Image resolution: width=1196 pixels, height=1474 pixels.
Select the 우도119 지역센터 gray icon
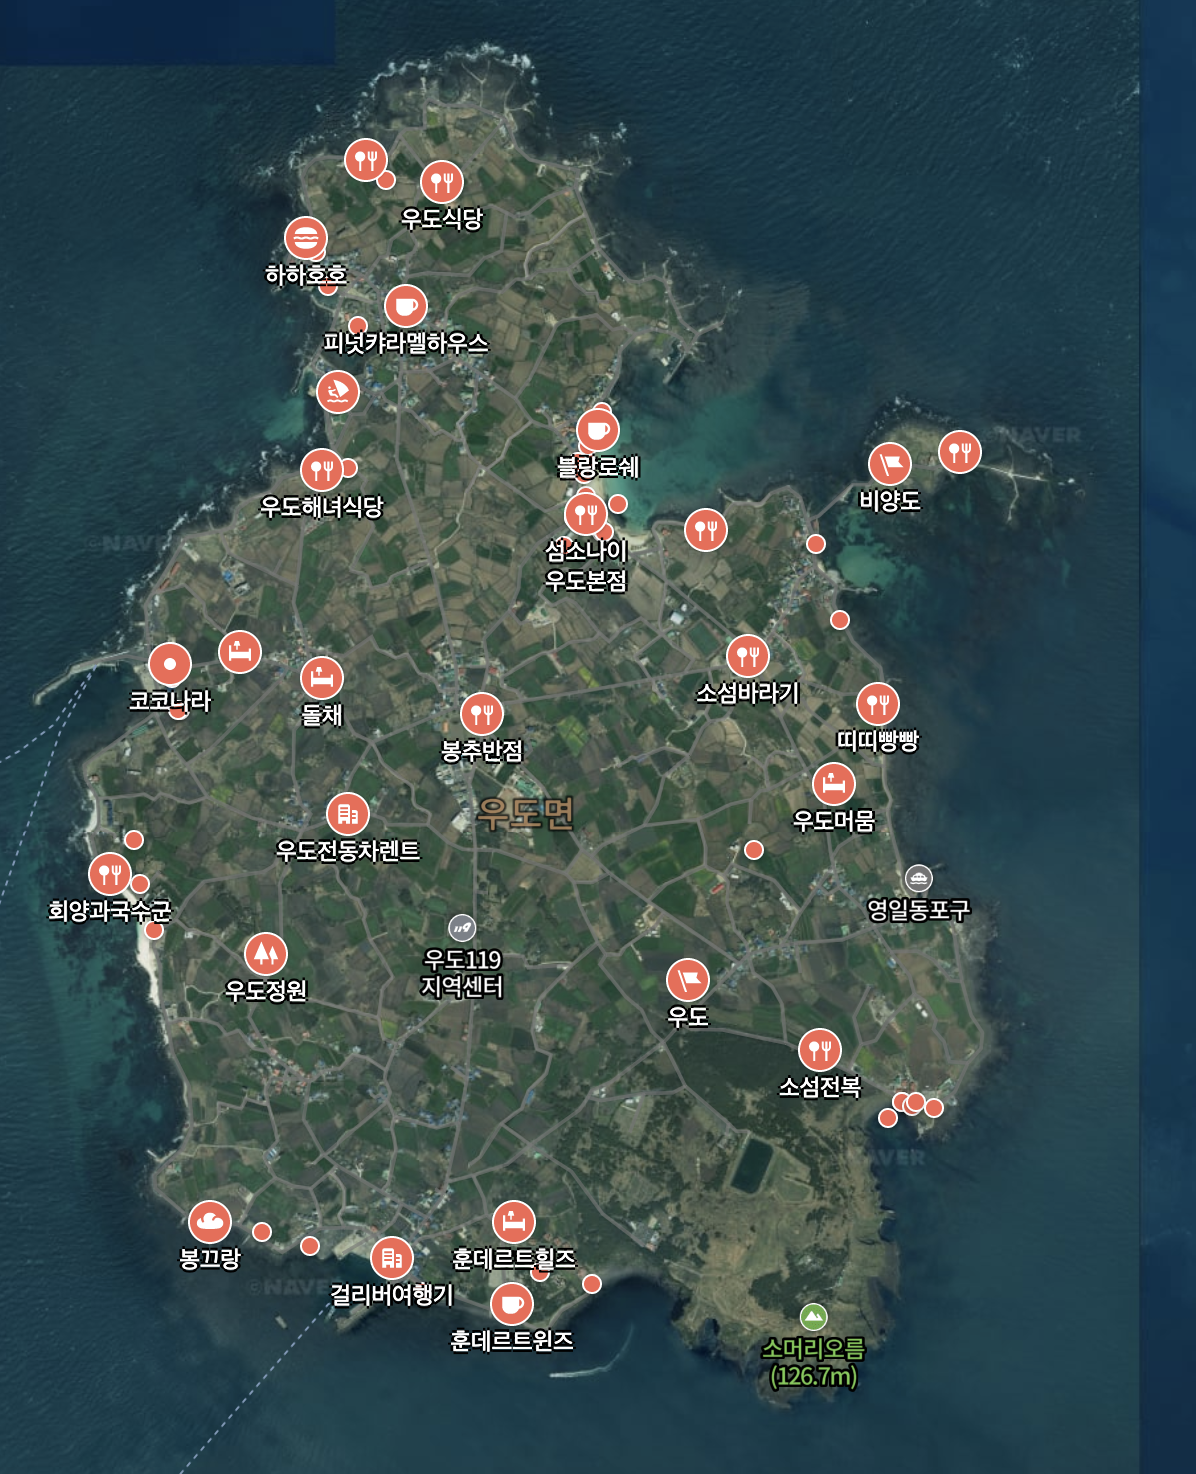point(461,929)
